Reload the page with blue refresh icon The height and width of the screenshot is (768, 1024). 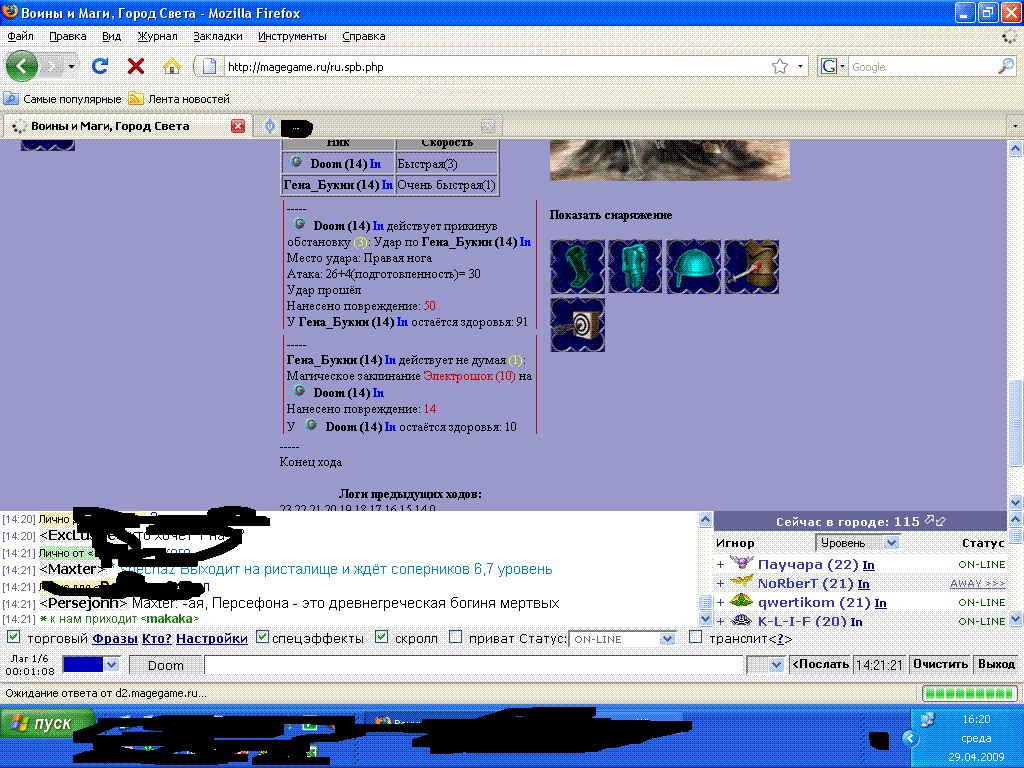99,66
